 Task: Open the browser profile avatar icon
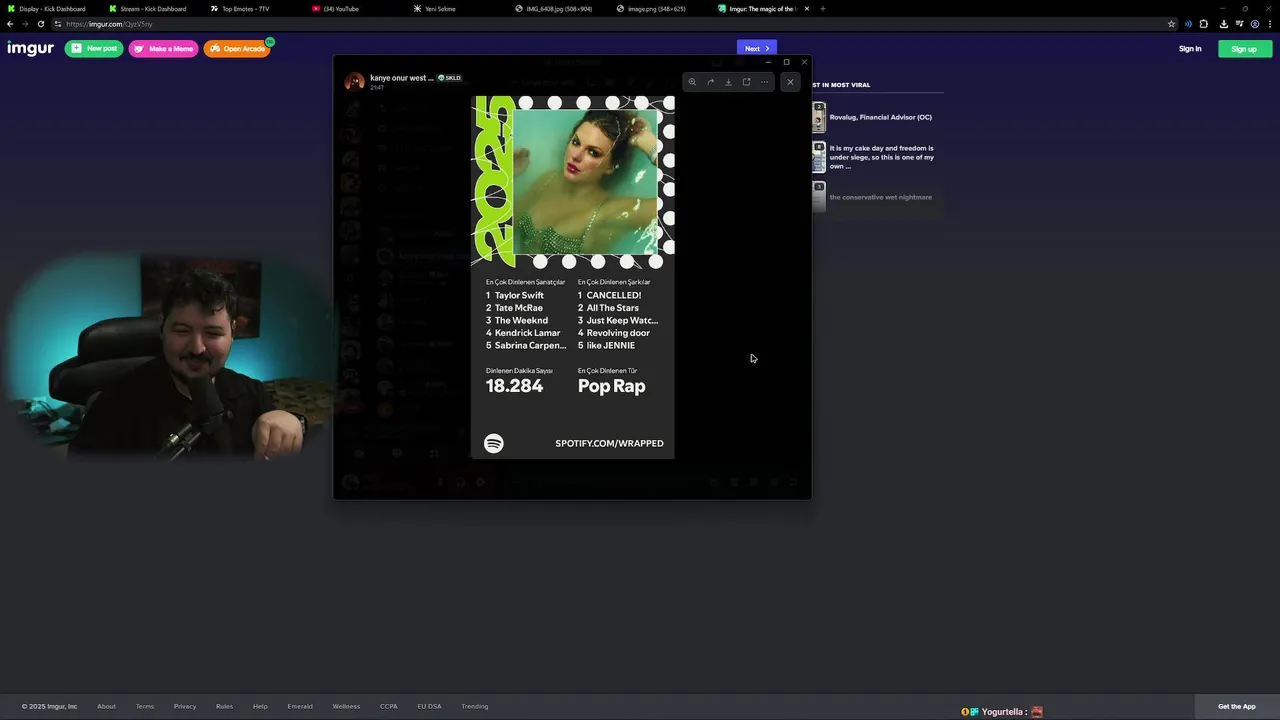(1255, 24)
